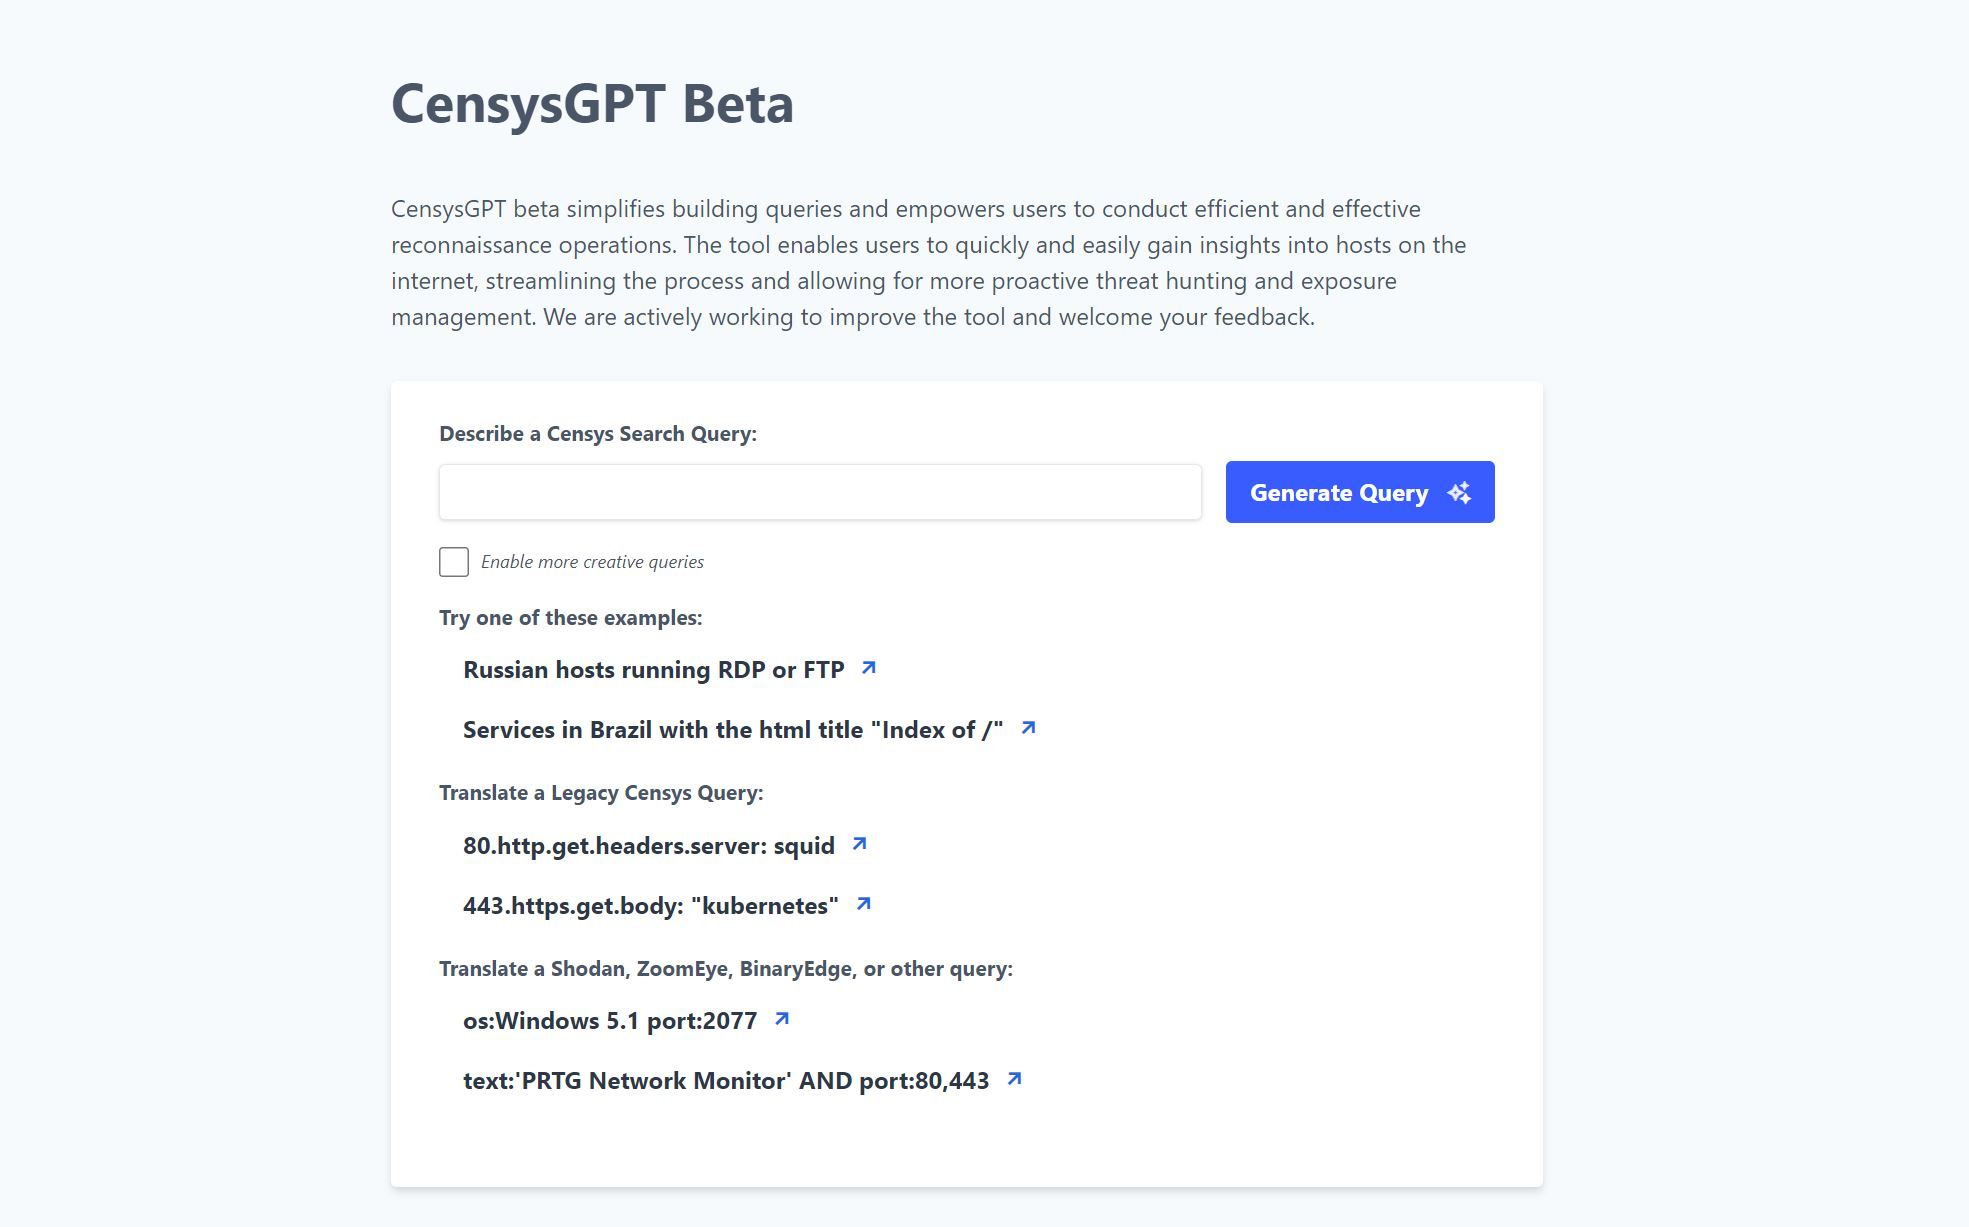The image size is (1969, 1227).
Task: Click the PRTG Network Monitor example text
Action: click(725, 1080)
